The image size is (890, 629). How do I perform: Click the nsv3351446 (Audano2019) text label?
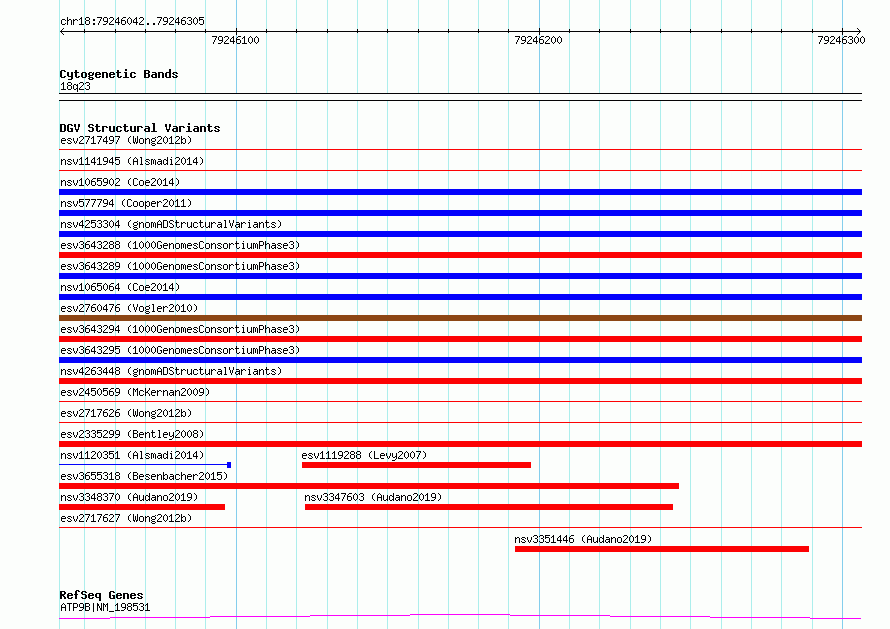[x=583, y=539]
